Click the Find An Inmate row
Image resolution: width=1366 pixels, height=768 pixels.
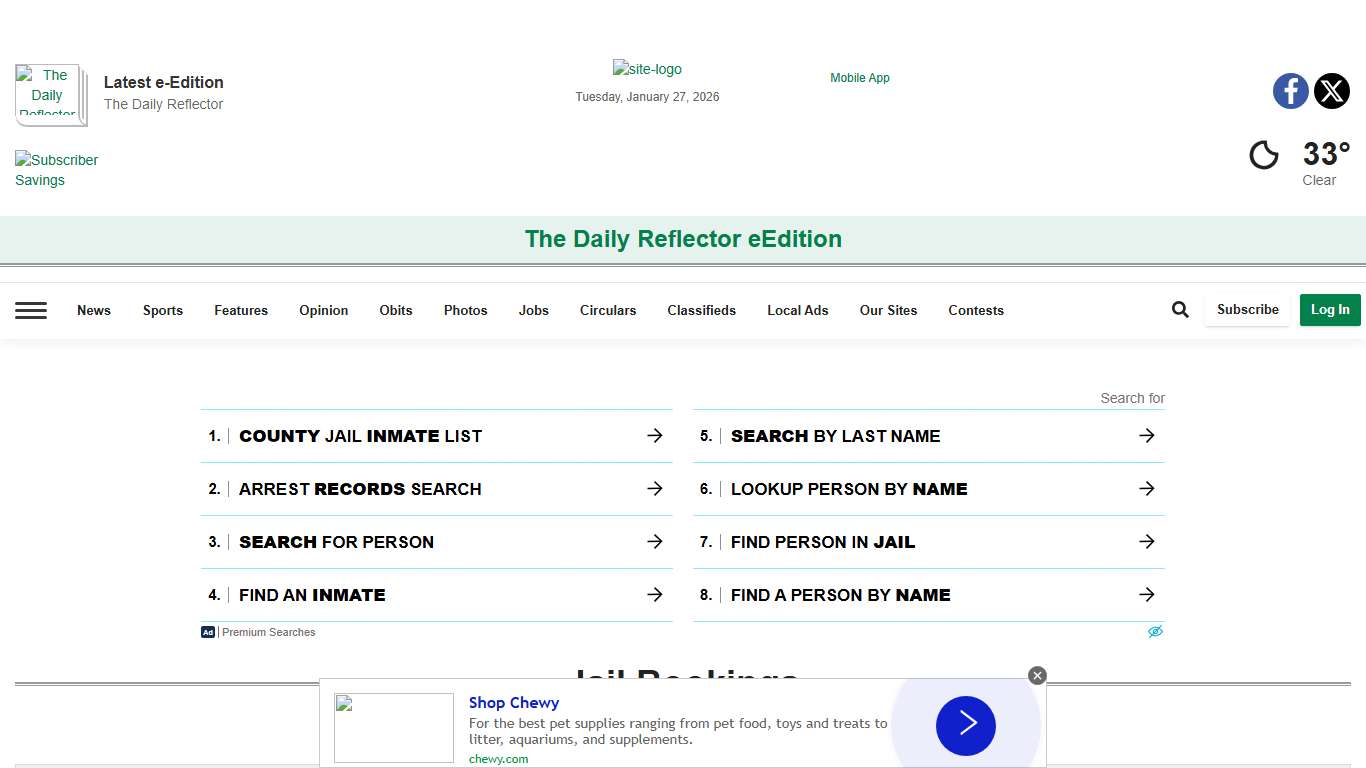point(312,595)
